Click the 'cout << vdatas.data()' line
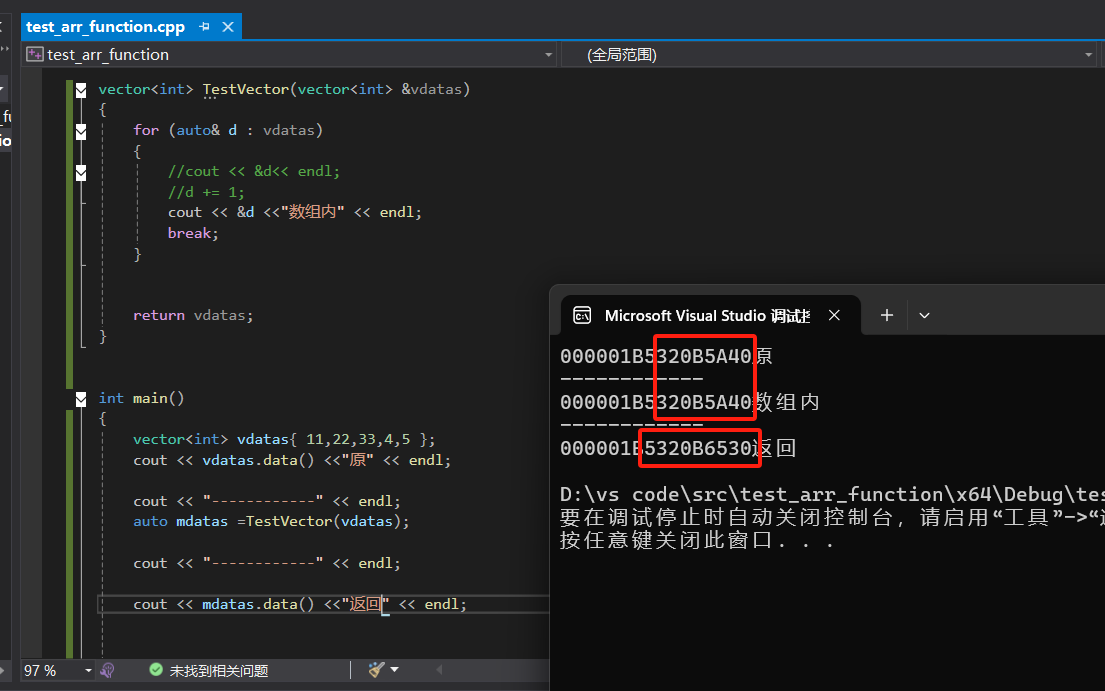1105x691 pixels. click(292, 460)
